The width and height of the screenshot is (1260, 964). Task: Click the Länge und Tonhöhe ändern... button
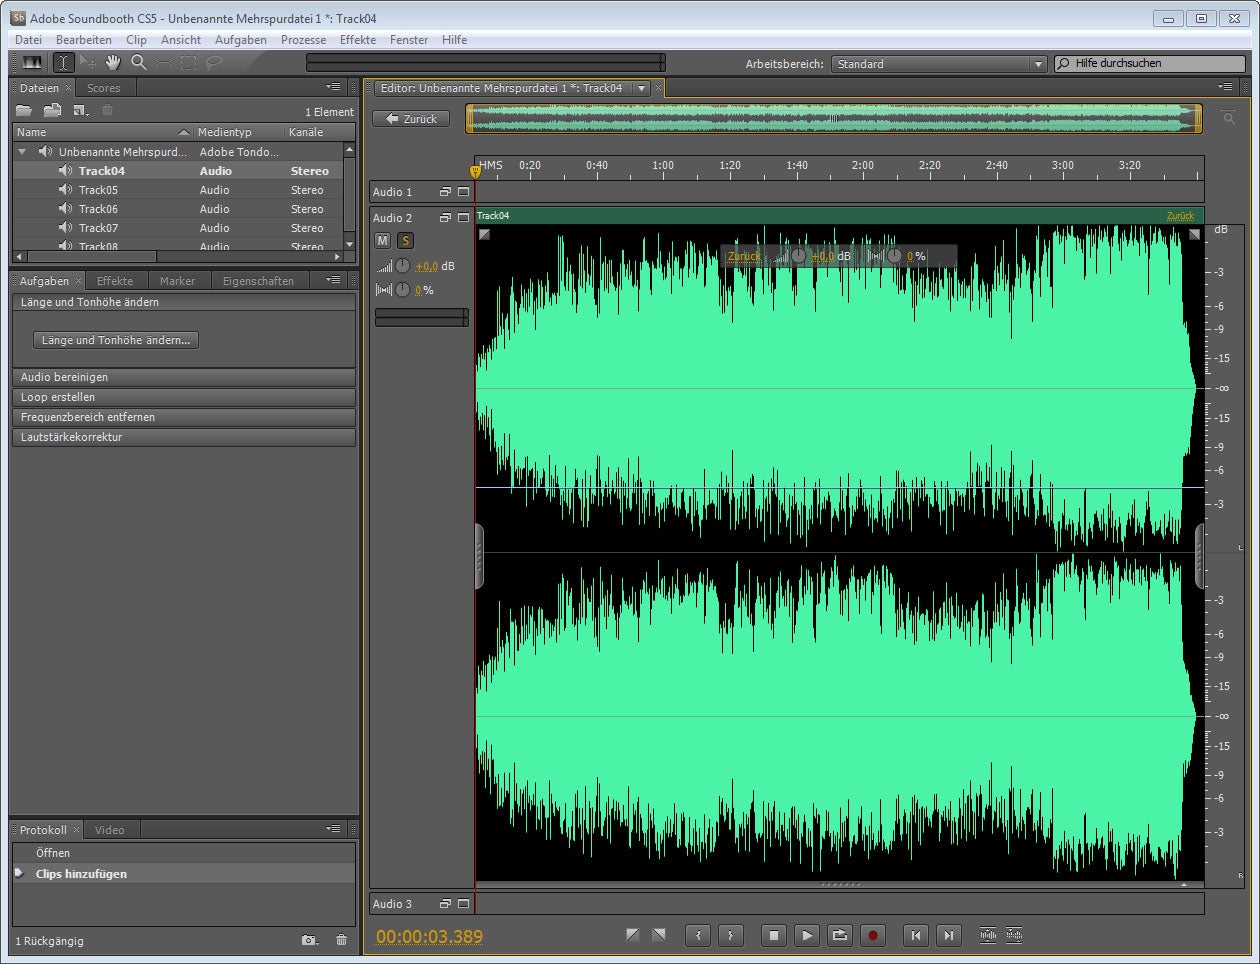(x=116, y=340)
